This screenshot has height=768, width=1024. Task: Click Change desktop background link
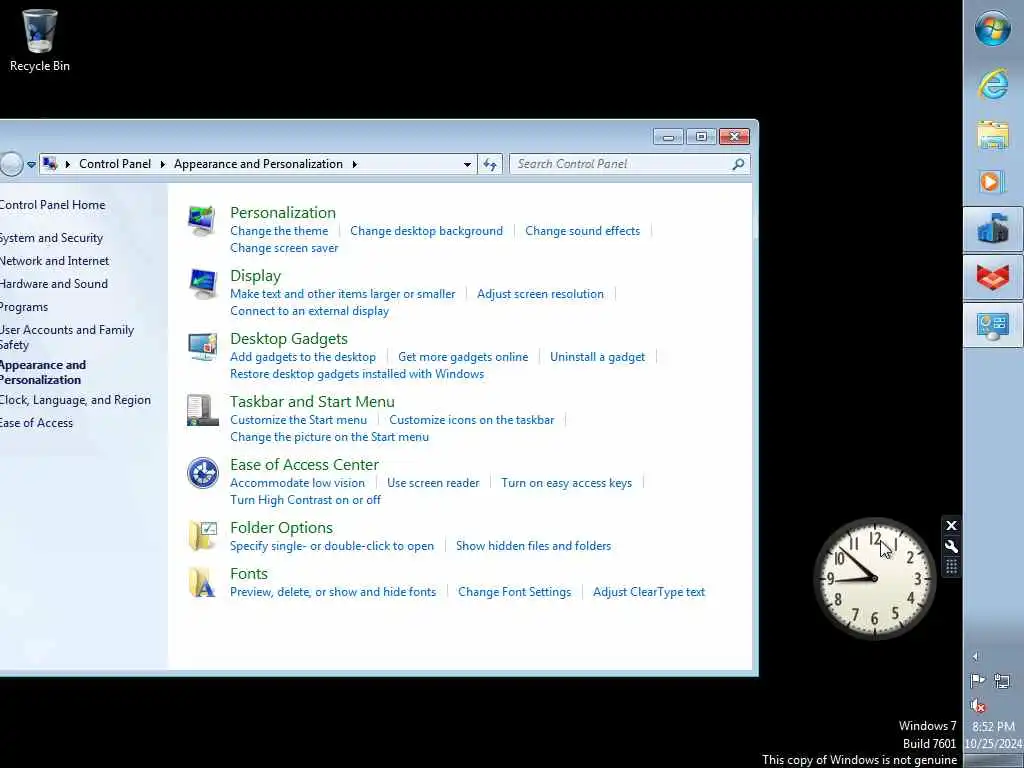coord(426,231)
